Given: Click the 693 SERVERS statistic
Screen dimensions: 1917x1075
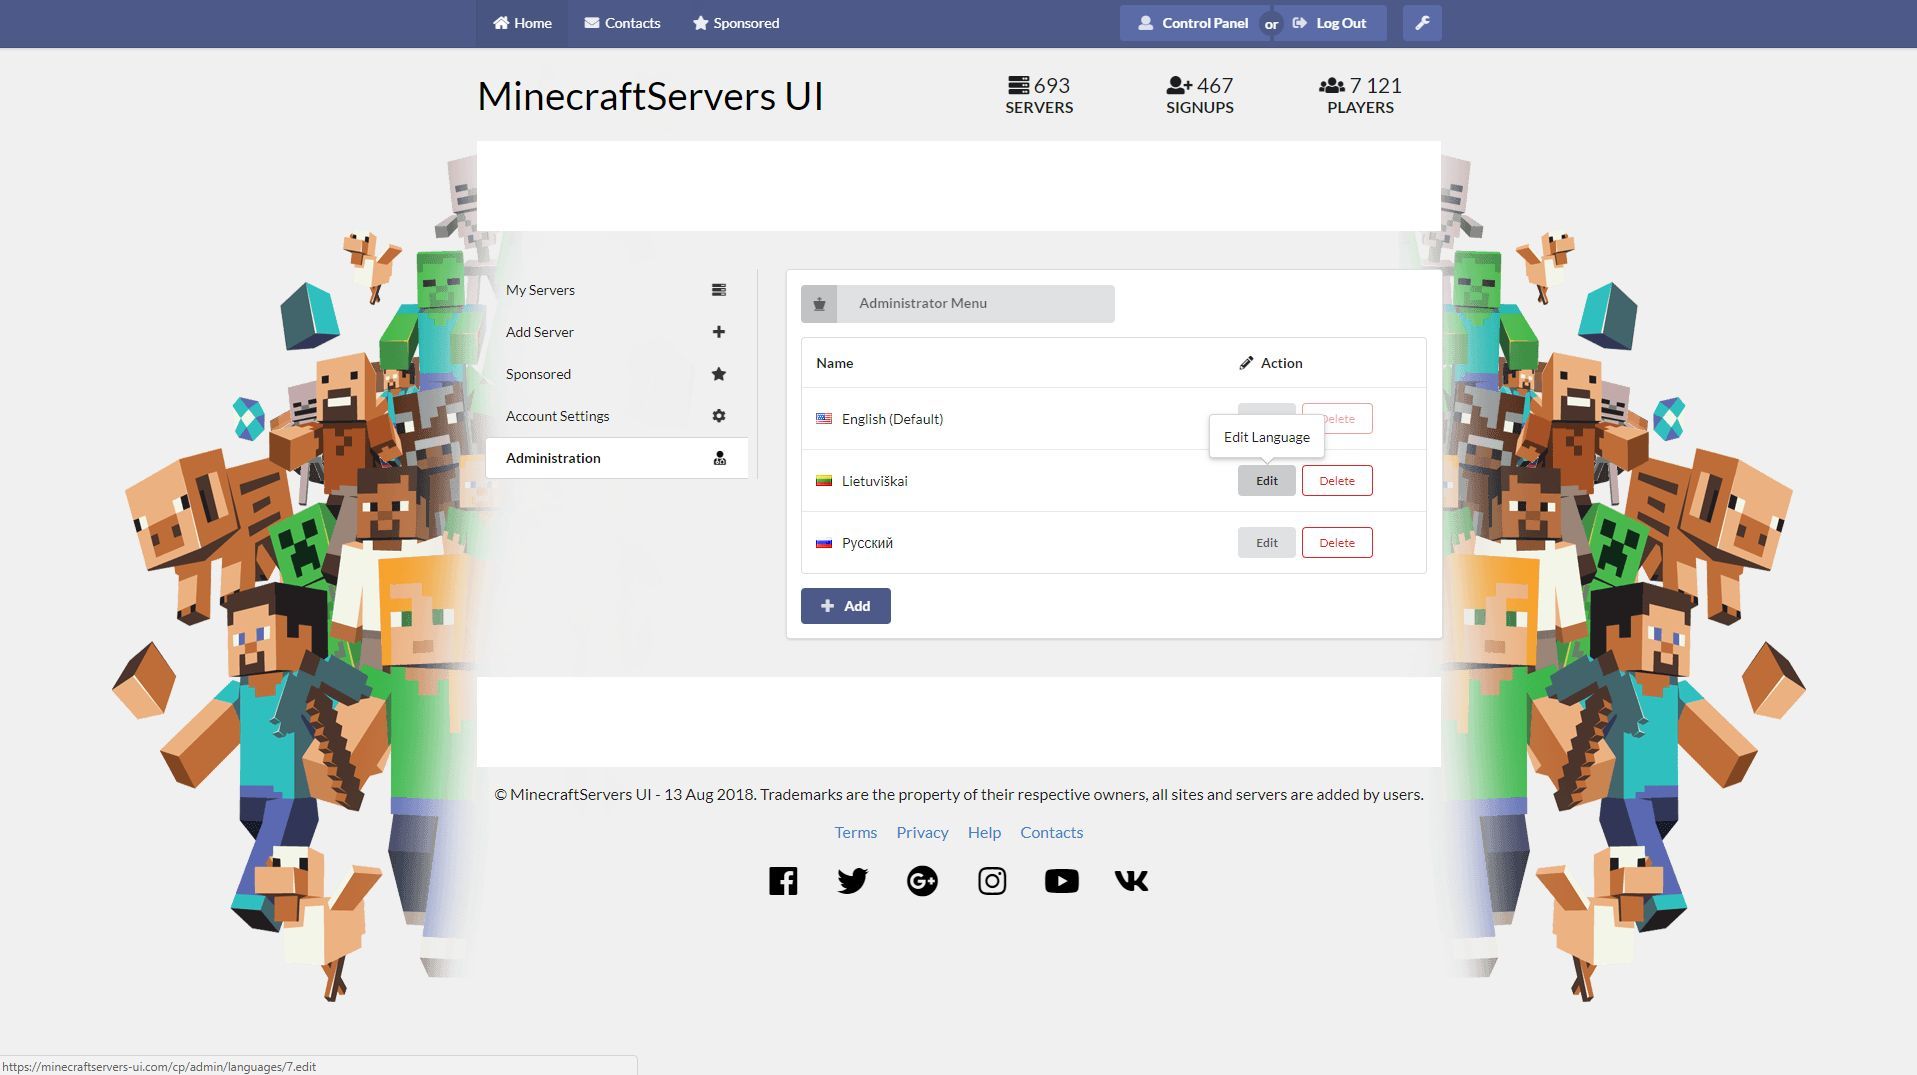Looking at the screenshot, I should (1039, 96).
